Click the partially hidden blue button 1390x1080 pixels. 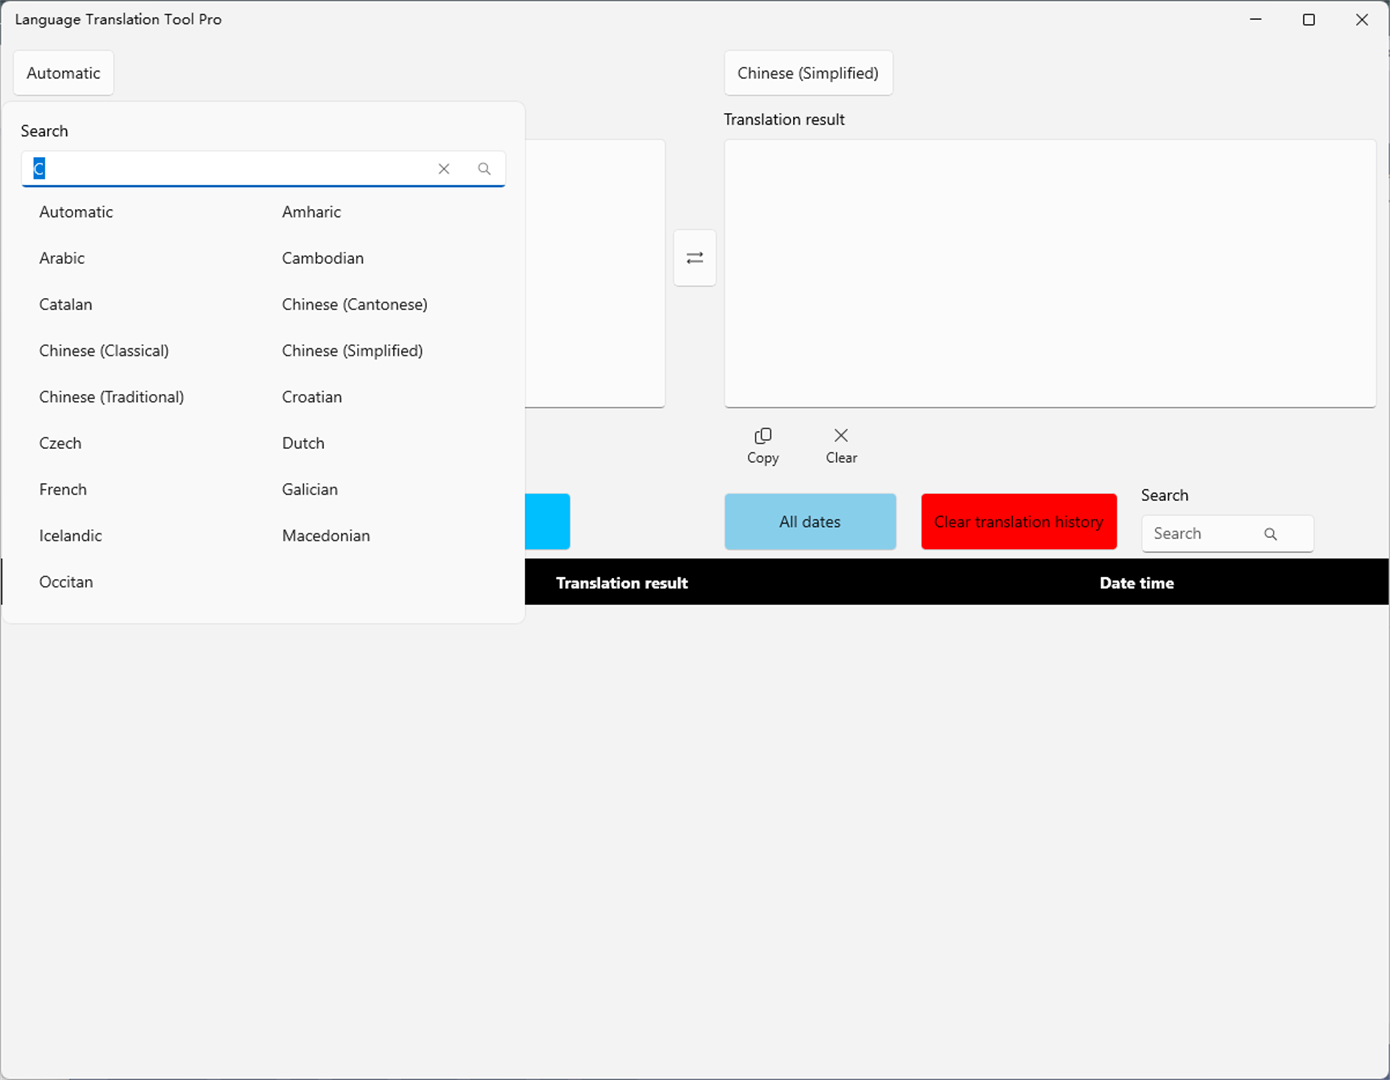(x=547, y=522)
